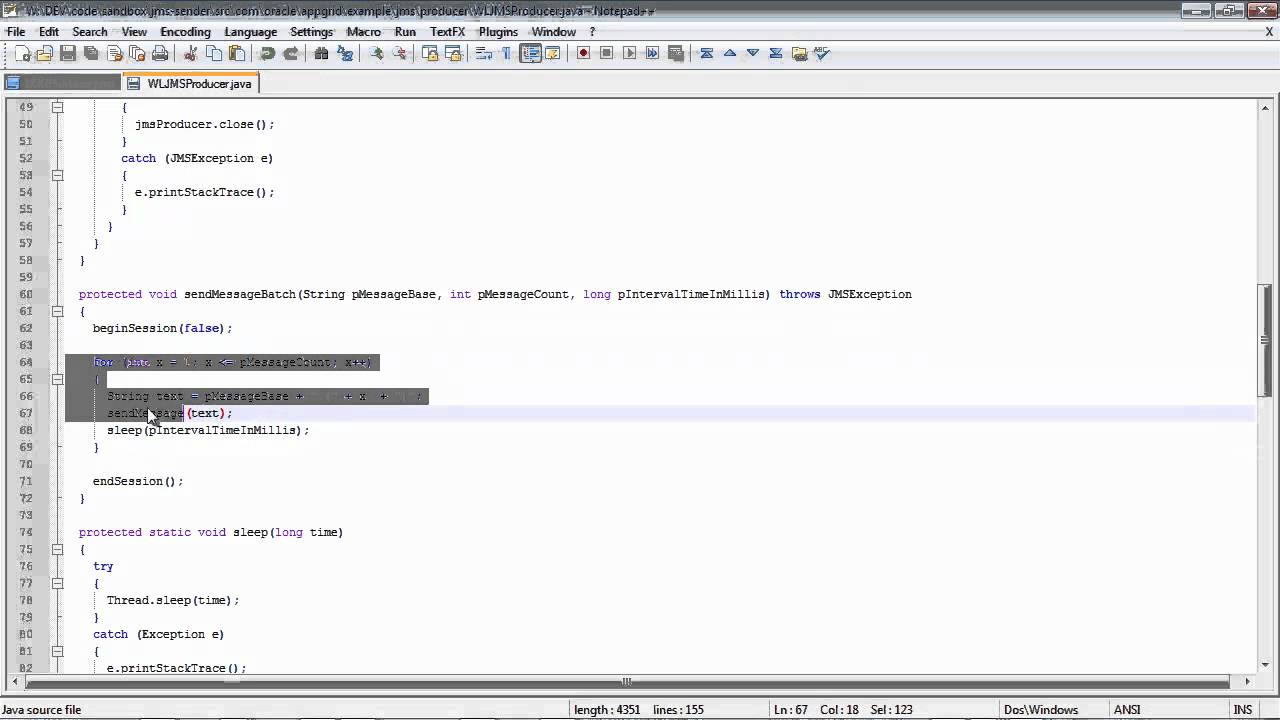Open the Edit menu
Screen dimensions: 1280x720
(49, 31)
